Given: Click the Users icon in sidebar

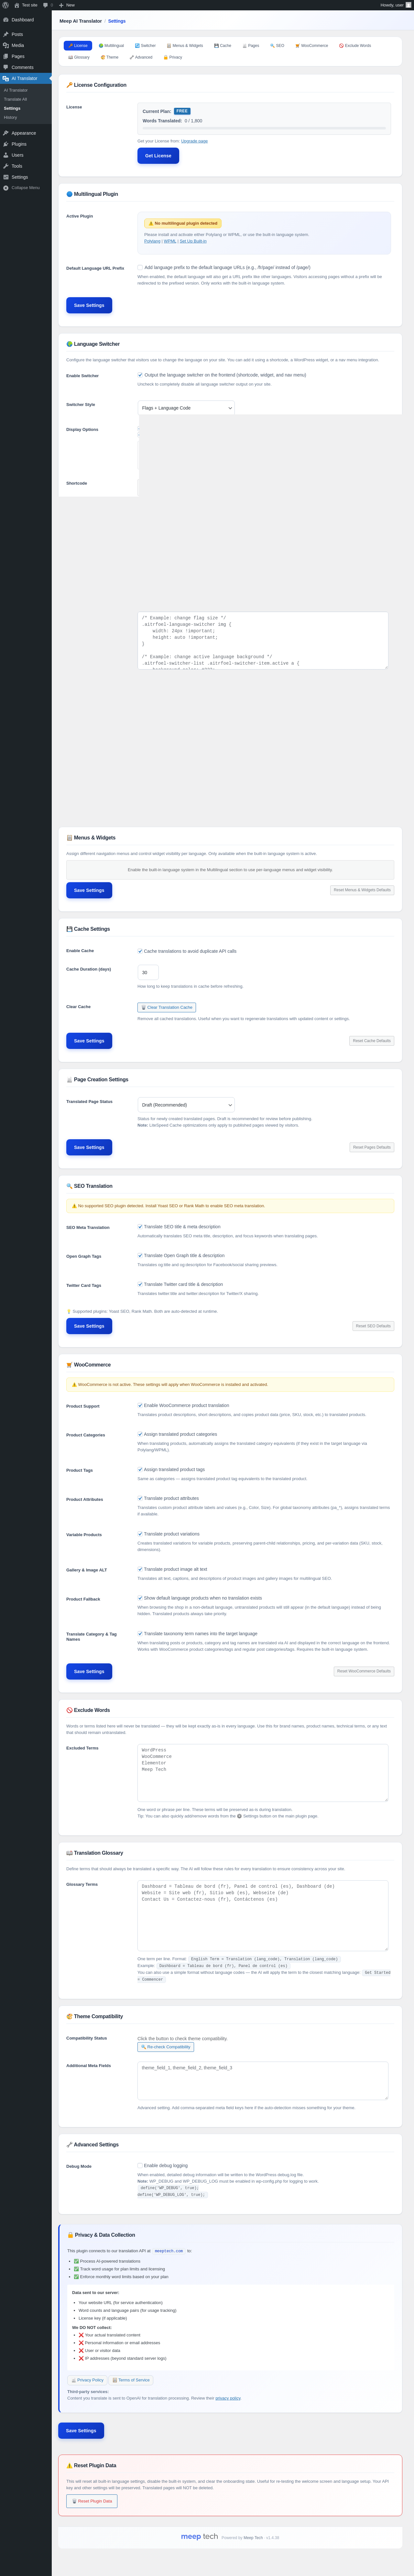Looking at the screenshot, I should click(6, 155).
